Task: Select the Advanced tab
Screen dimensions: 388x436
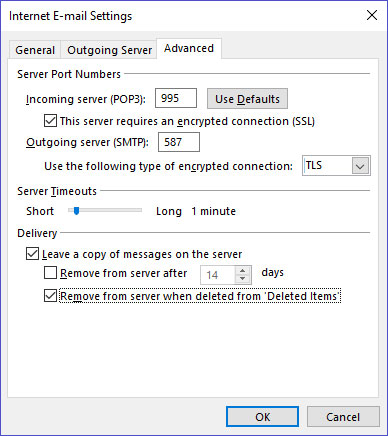Action: point(189,48)
